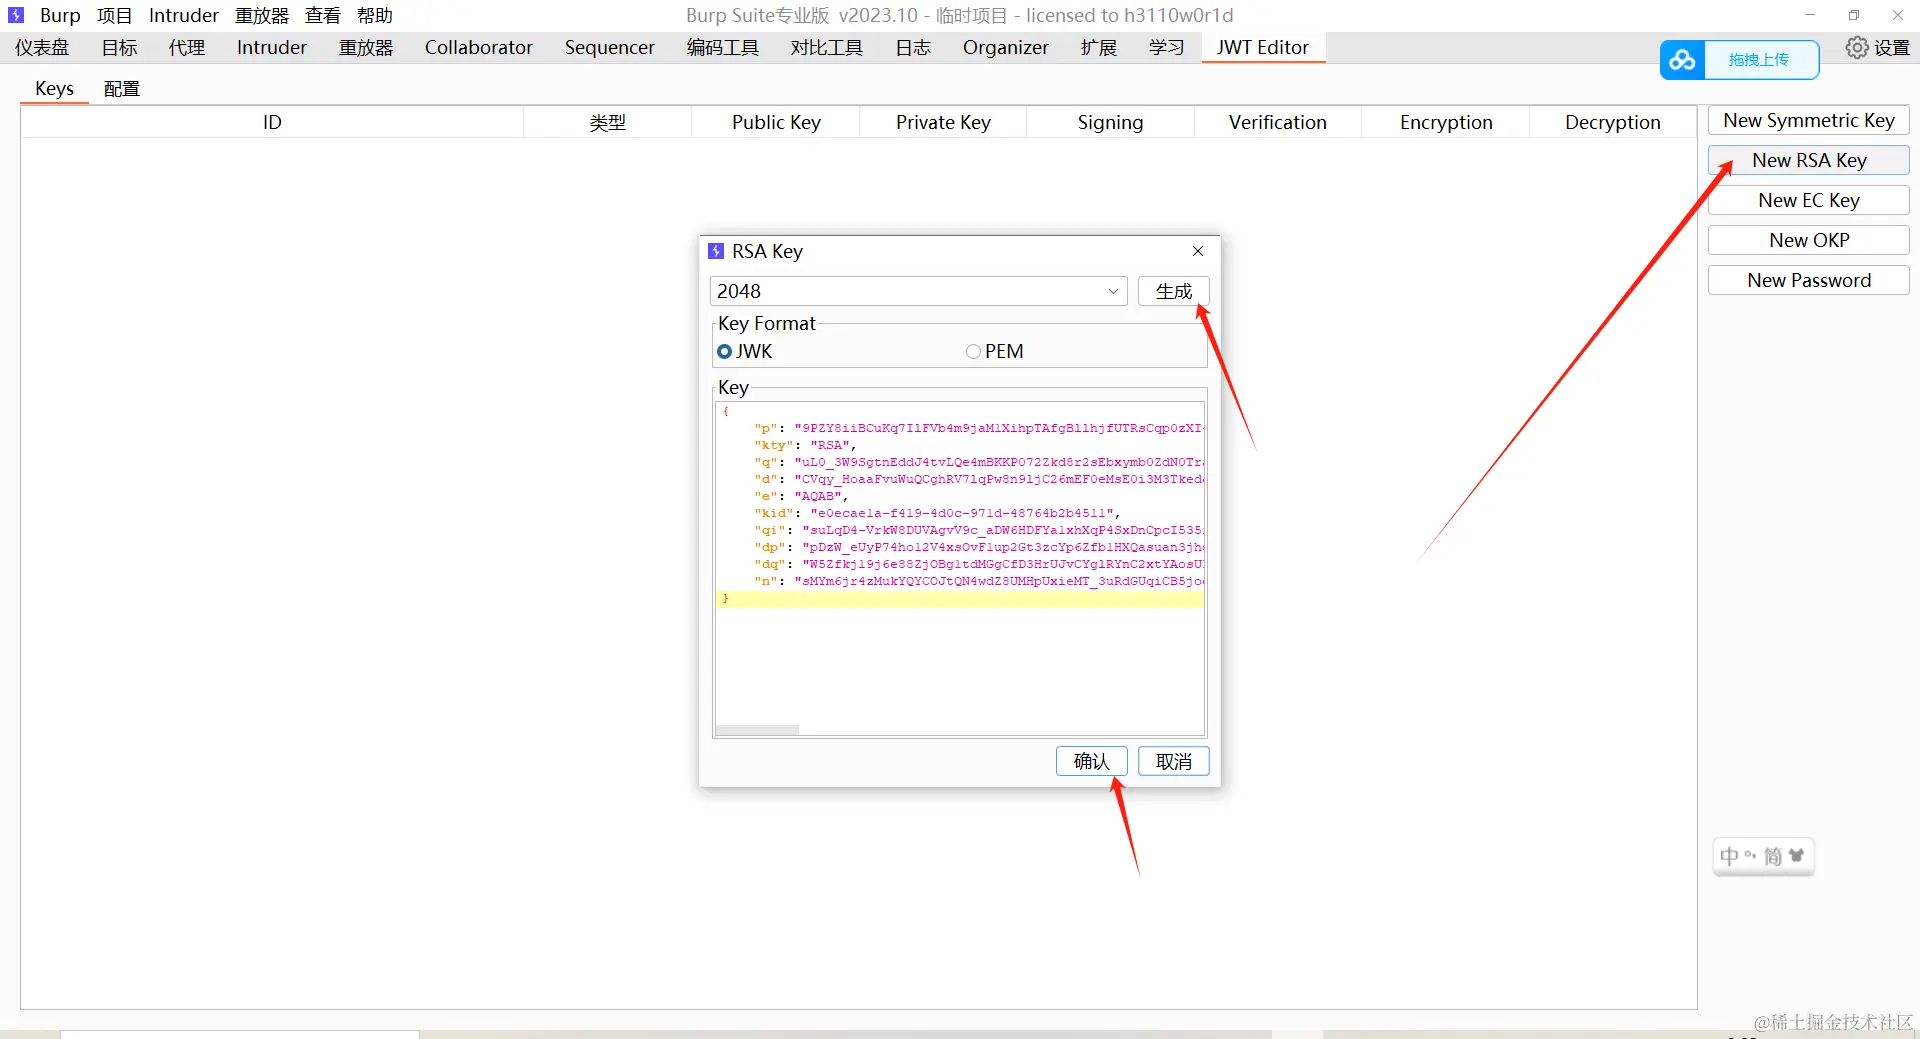Click the 生成 generate button
Screen dimensions: 1920x1039
point(1174,291)
